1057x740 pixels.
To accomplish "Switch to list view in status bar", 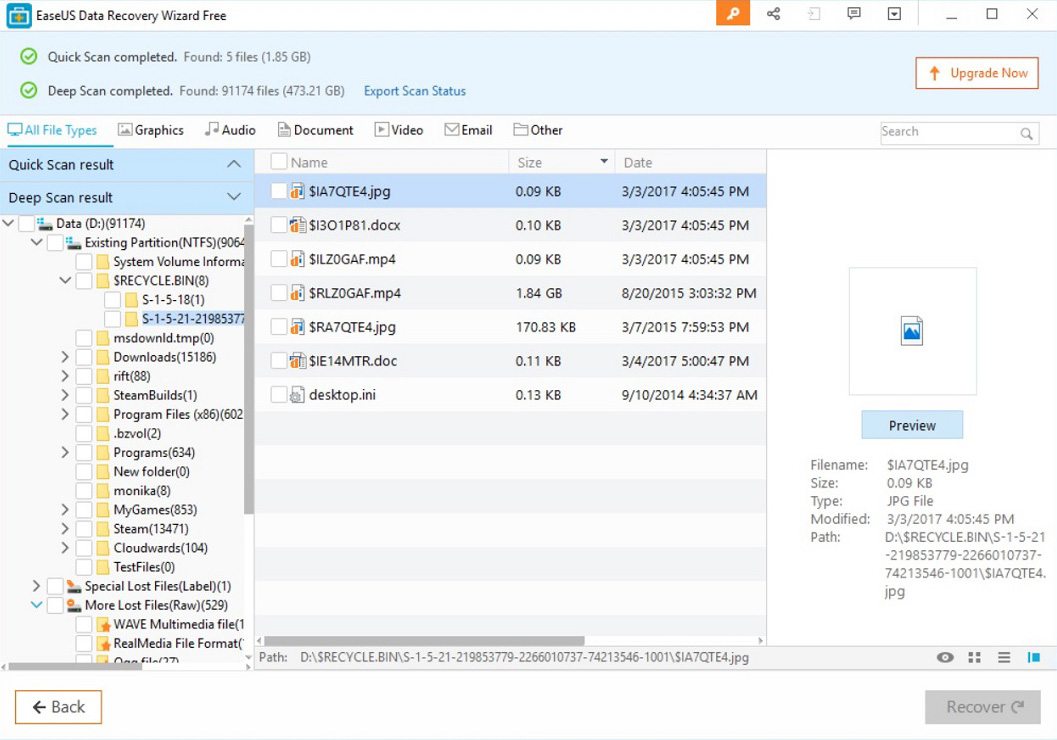I will (1004, 658).
